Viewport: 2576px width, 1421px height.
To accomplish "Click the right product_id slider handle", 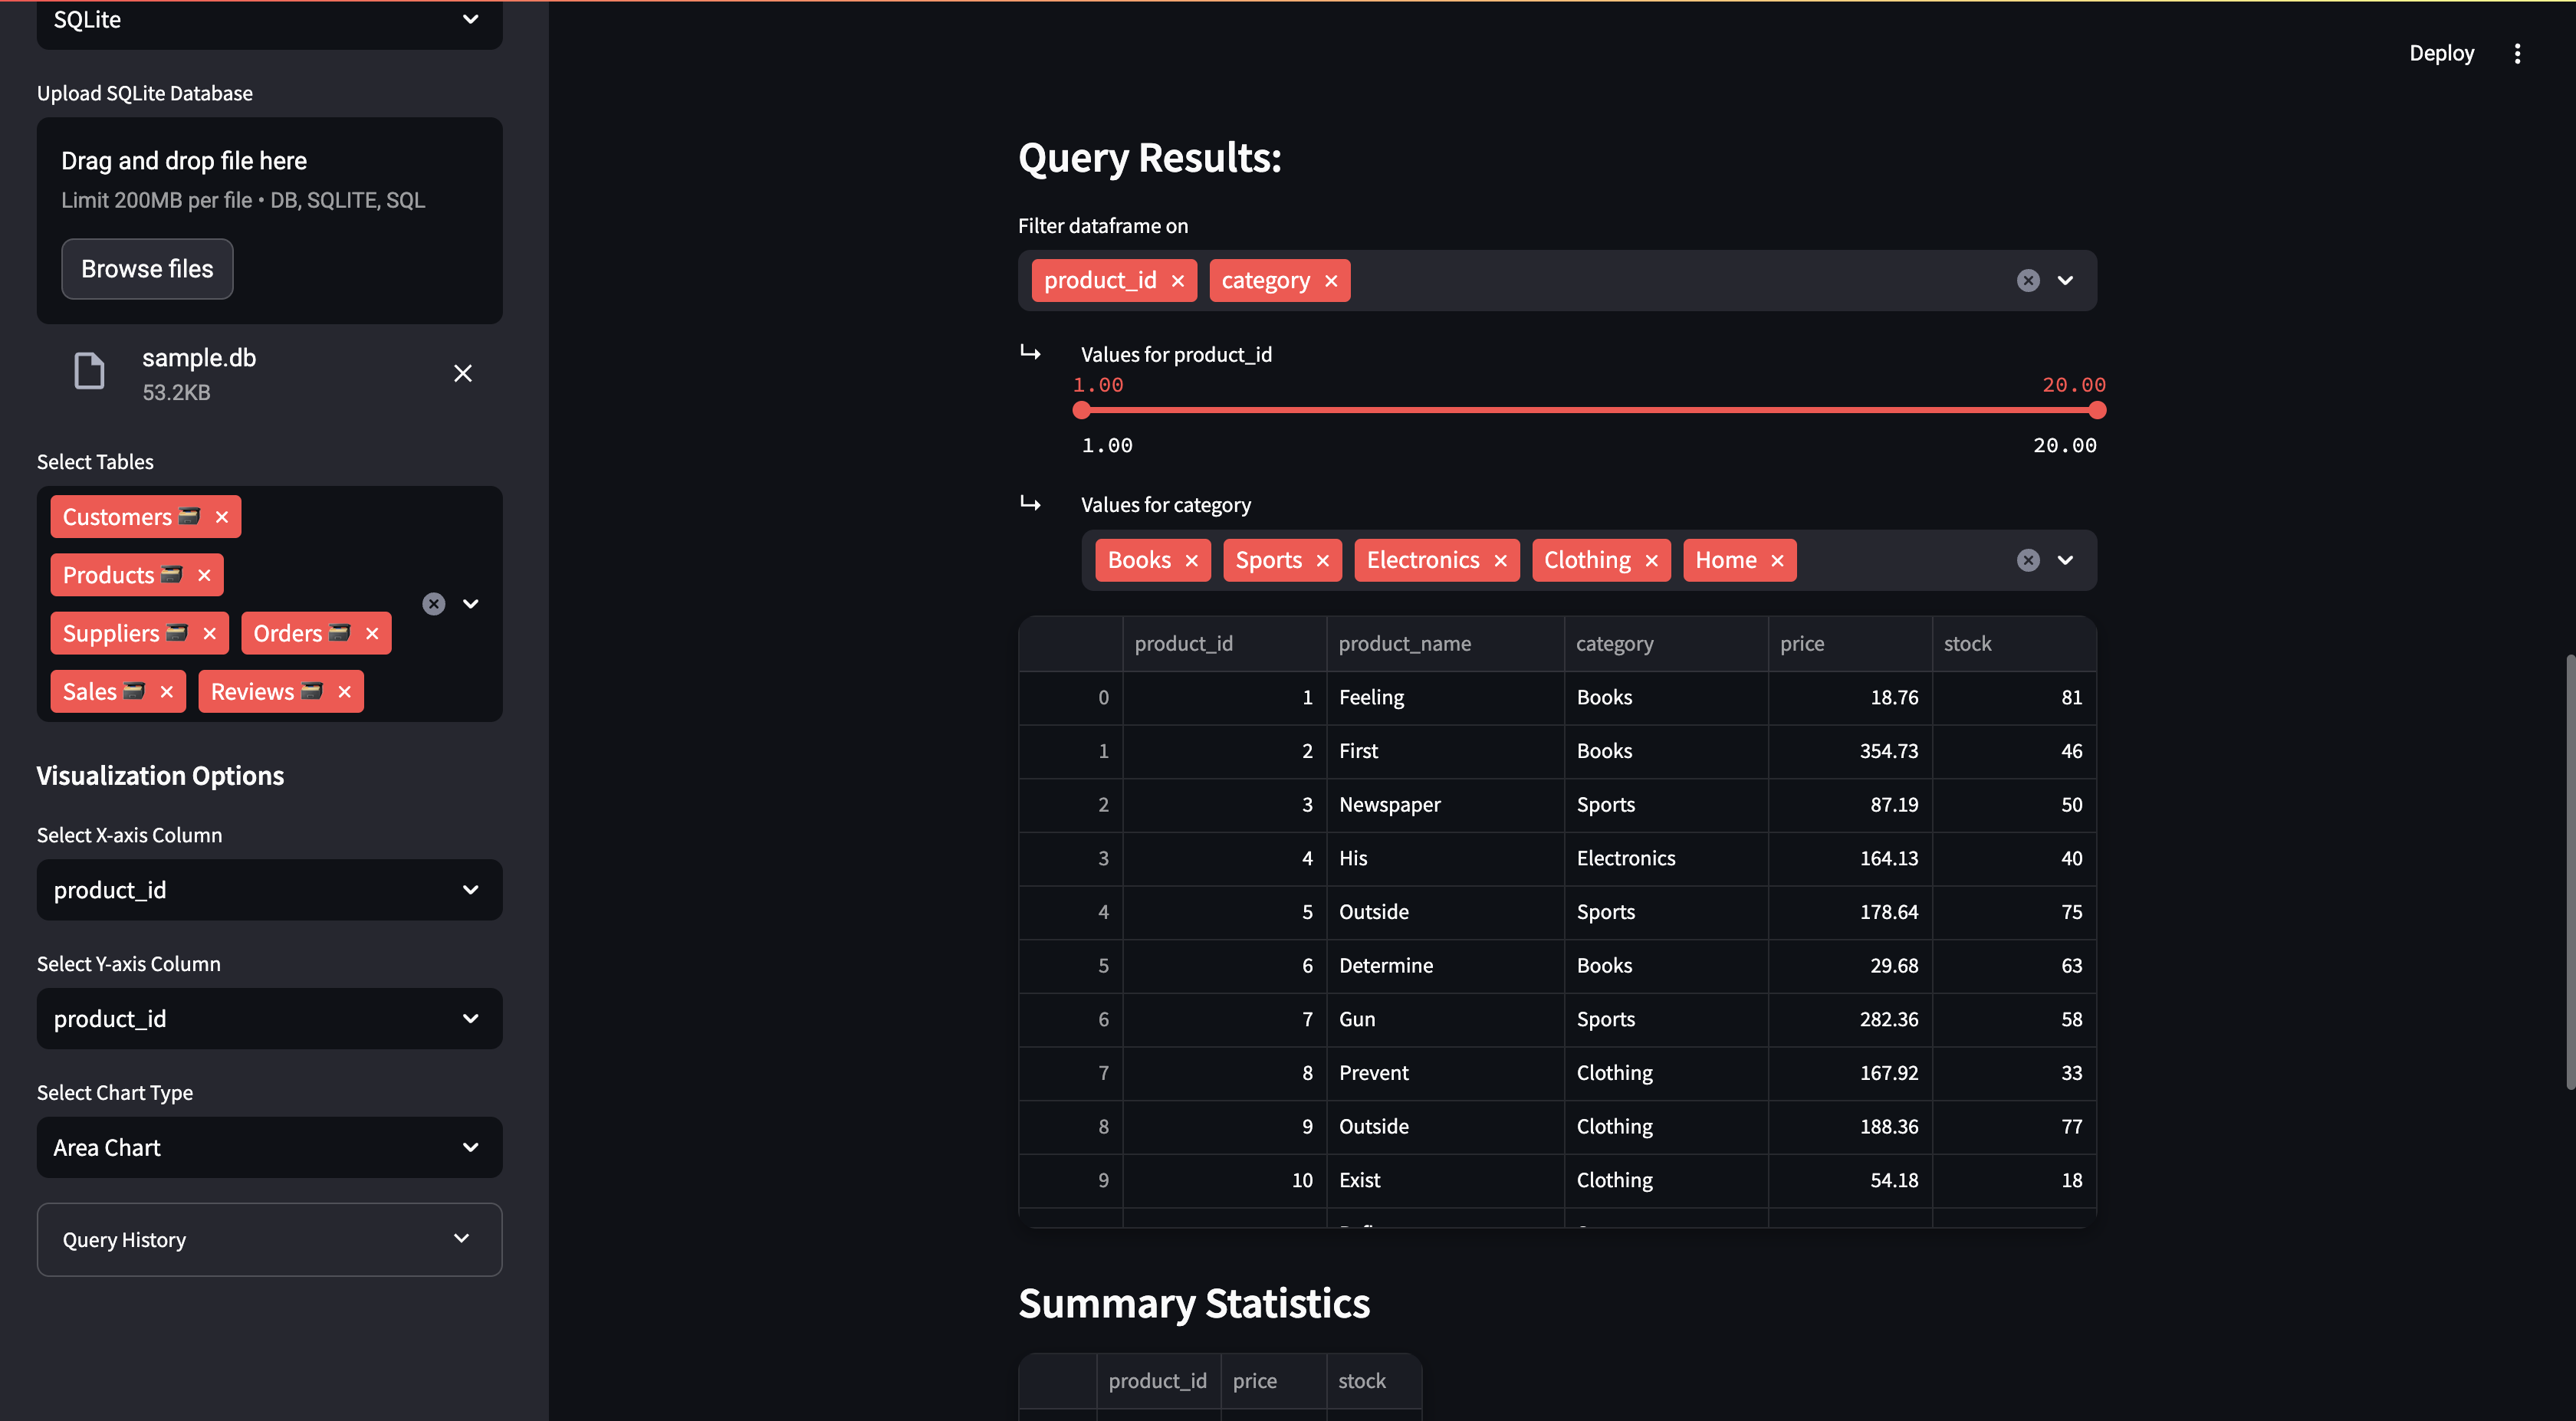I will point(2097,410).
